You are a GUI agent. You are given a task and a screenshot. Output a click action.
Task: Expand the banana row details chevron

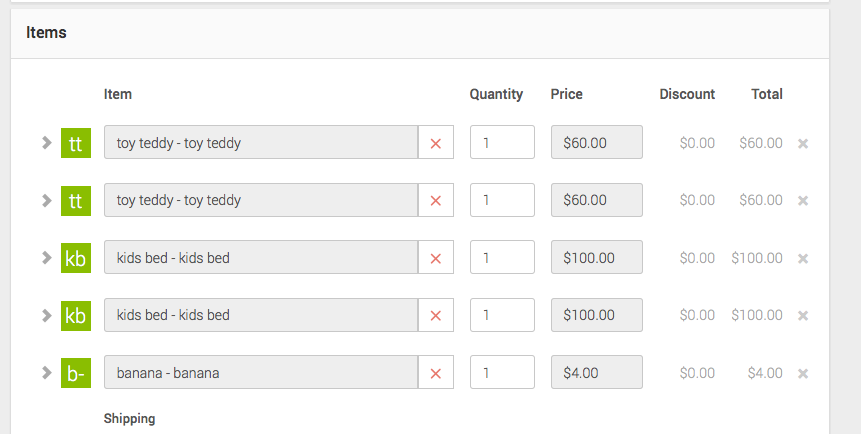coord(46,373)
